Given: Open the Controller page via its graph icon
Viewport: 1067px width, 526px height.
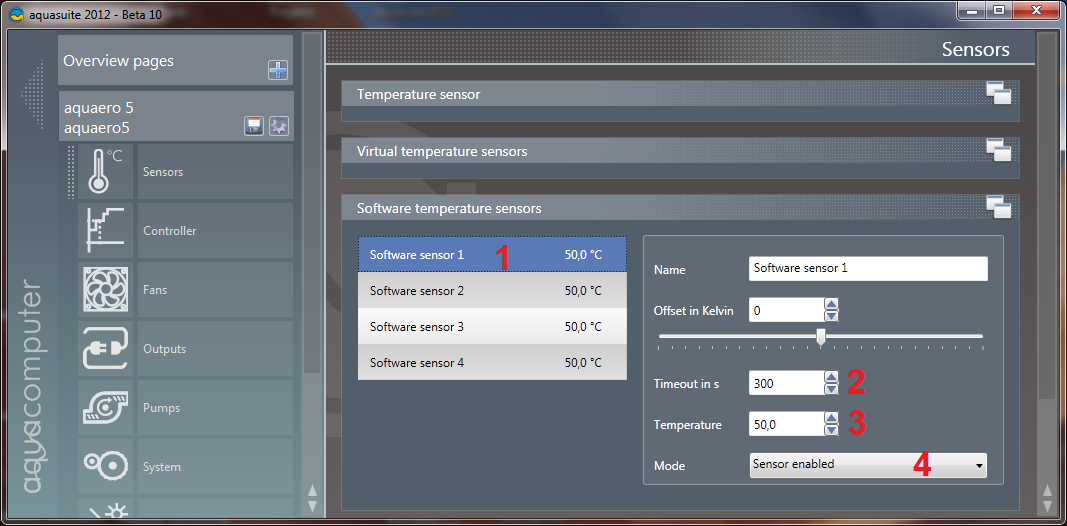Looking at the screenshot, I should tap(105, 231).
